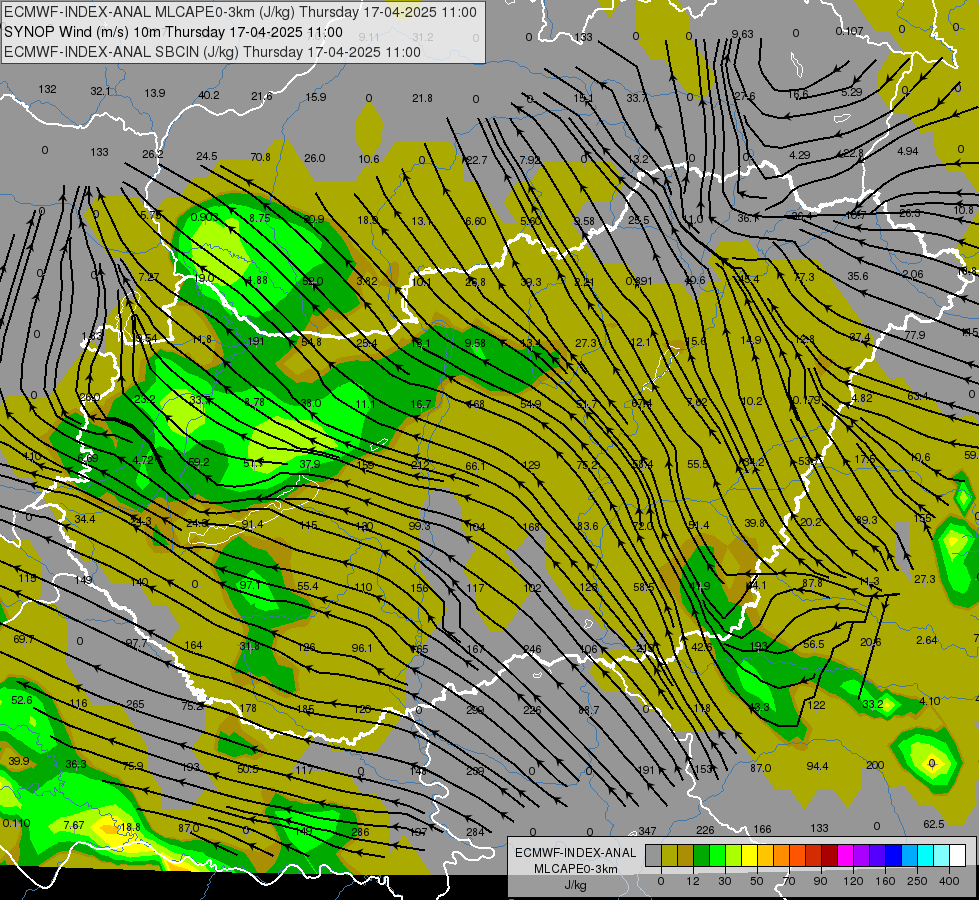Click the map value 56.5
The height and width of the screenshot is (900, 979).
[x=814, y=644]
